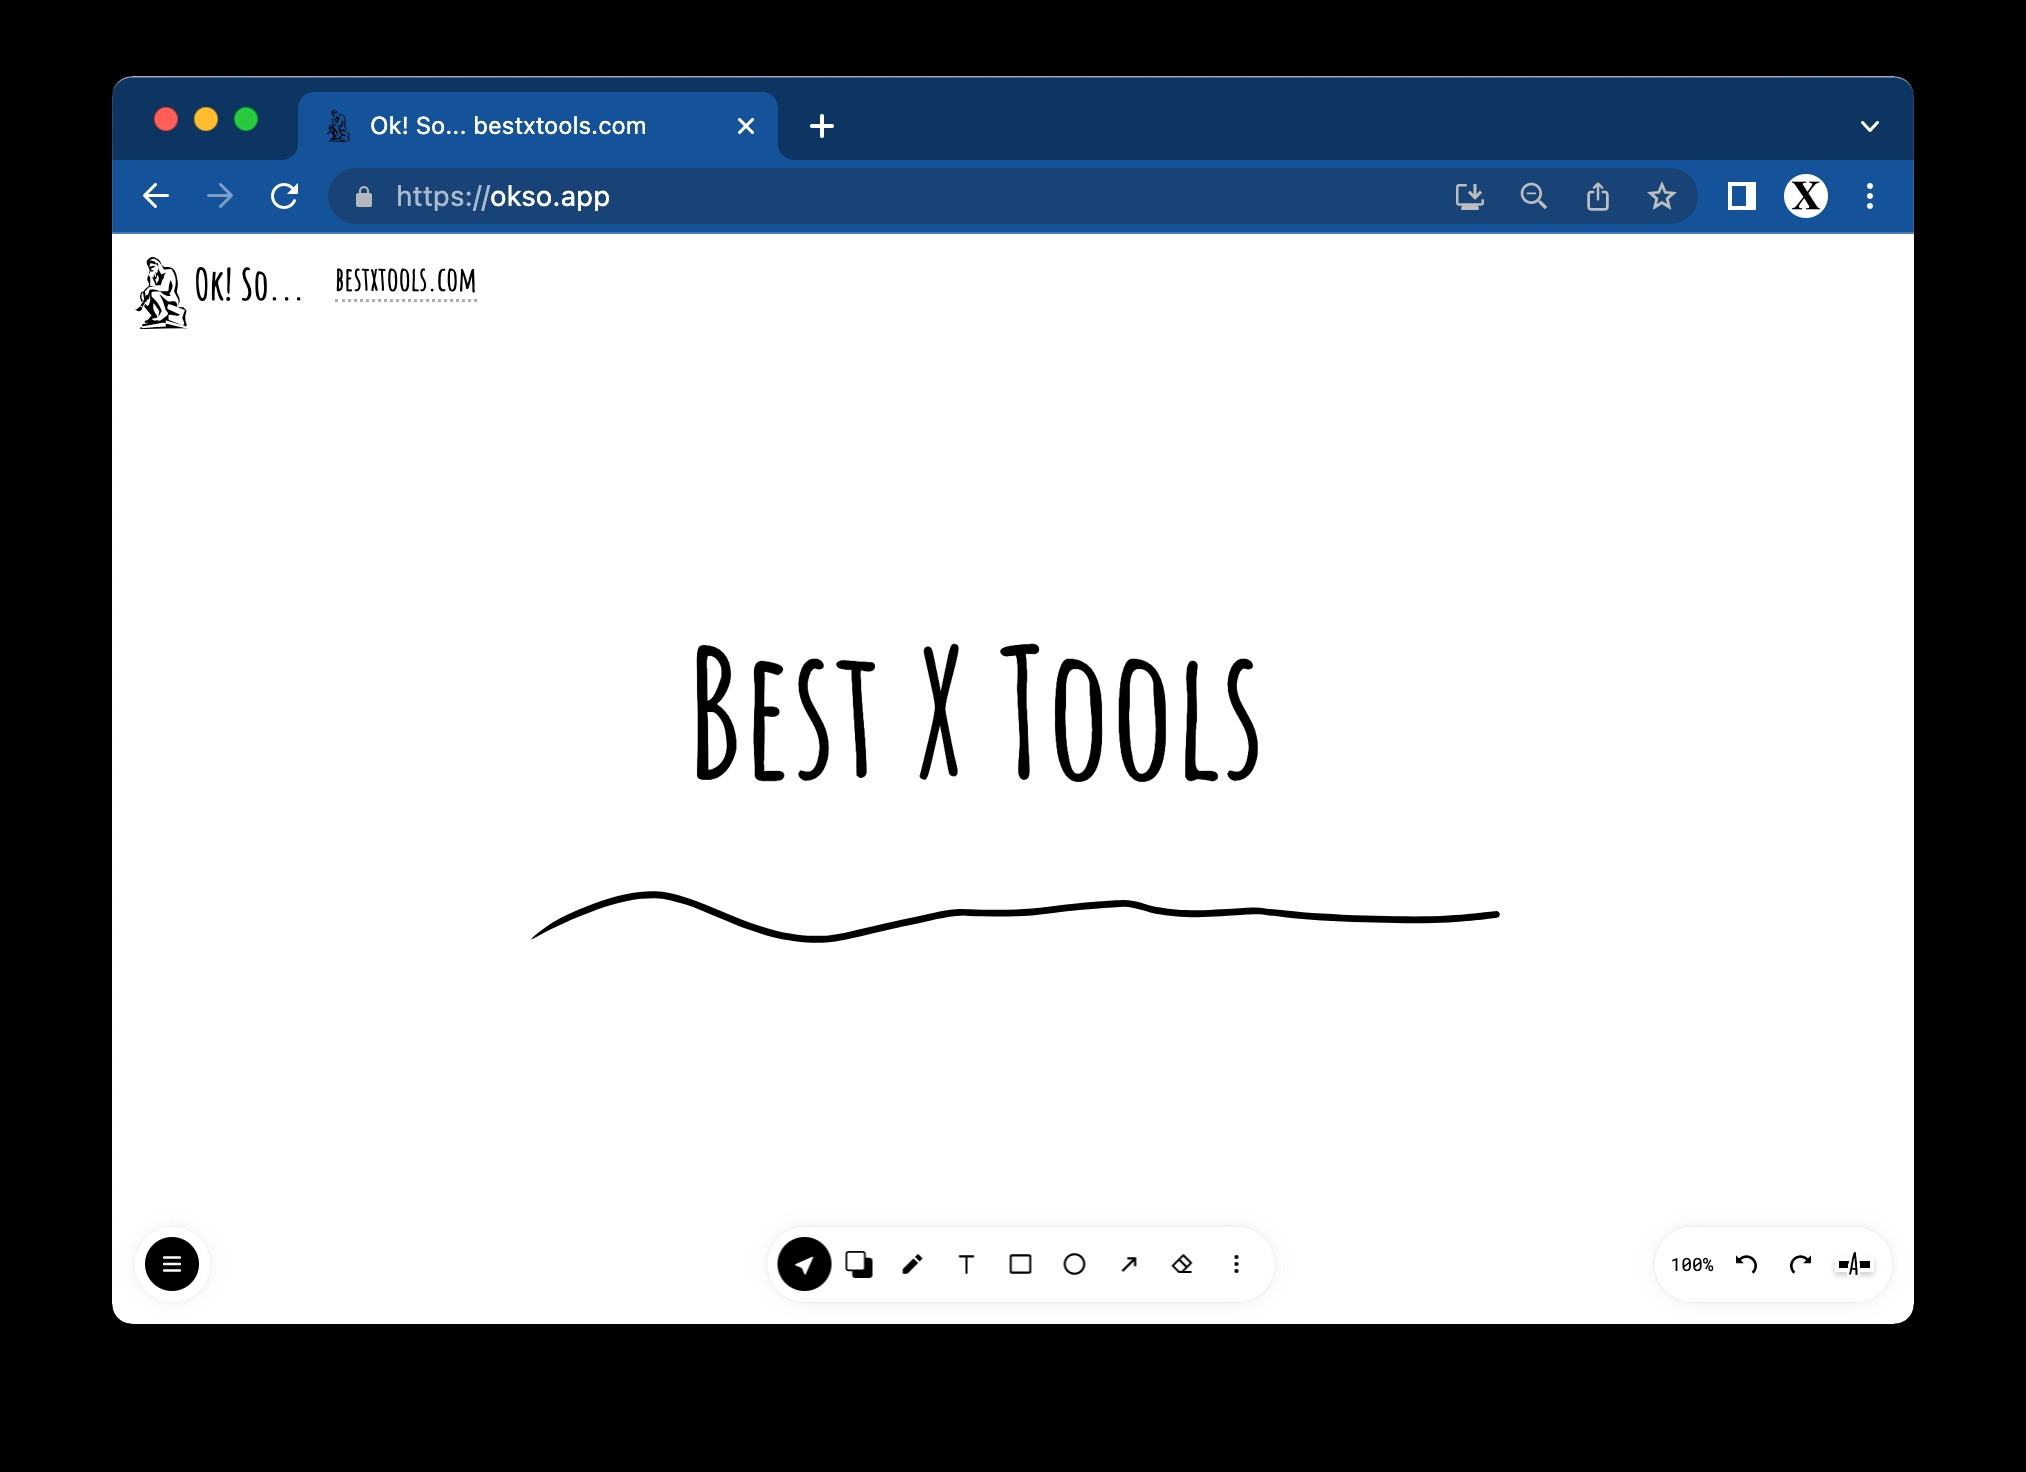The width and height of the screenshot is (2026, 1472).
Task: Select the eraser tool
Action: pos(1182,1265)
